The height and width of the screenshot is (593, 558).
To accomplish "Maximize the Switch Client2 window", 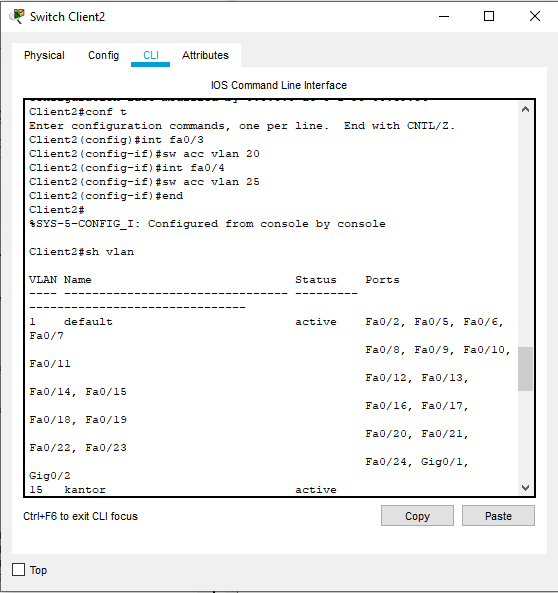I will [x=489, y=16].
